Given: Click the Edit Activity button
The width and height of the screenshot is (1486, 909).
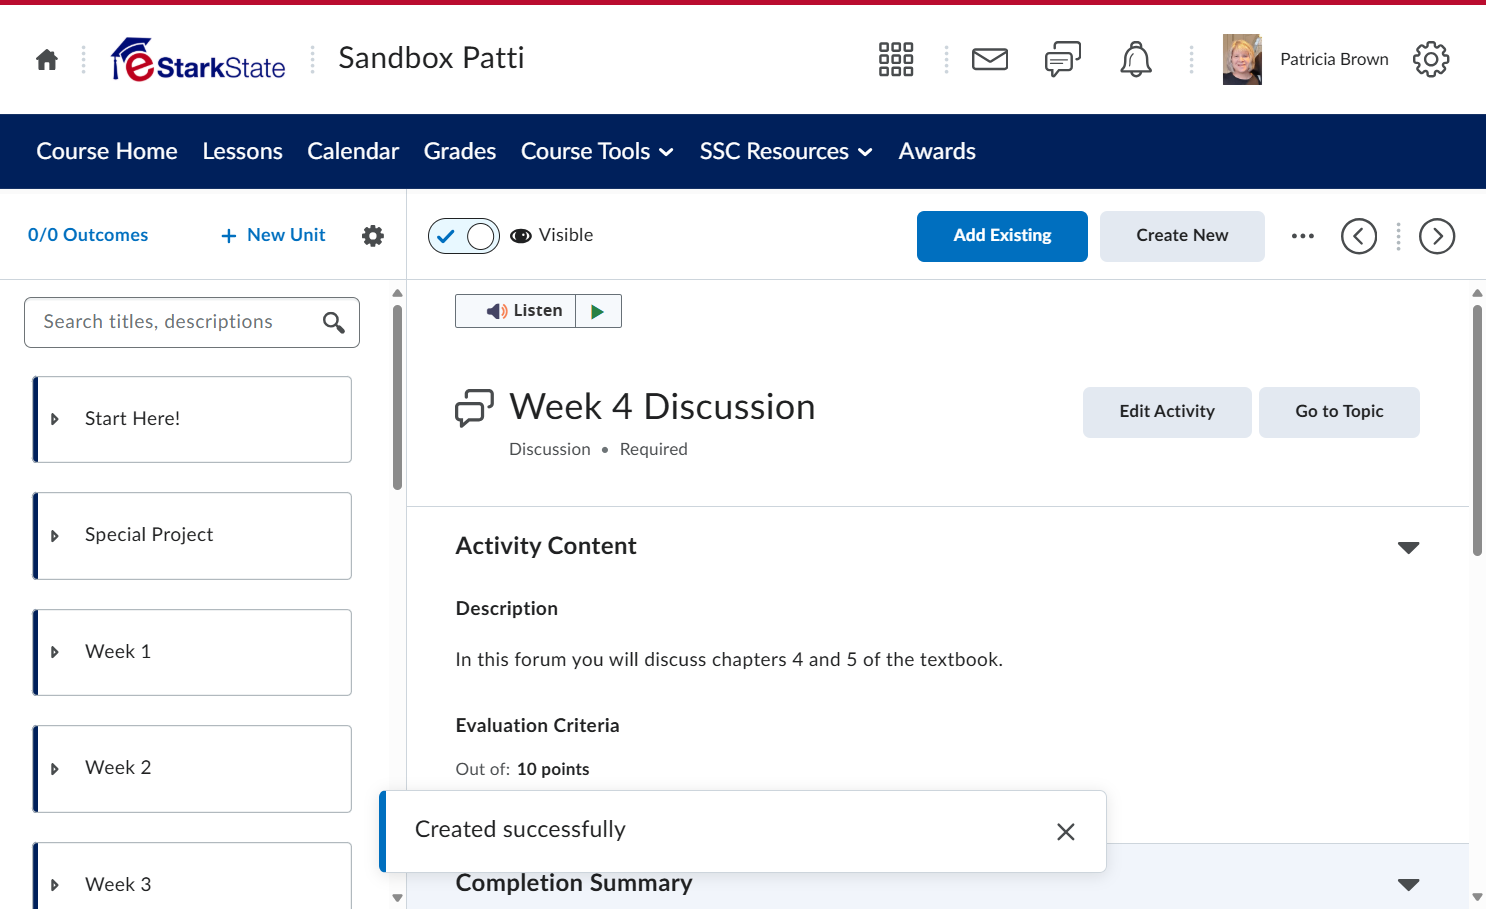Looking at the screenshot, I should 1167,412.
